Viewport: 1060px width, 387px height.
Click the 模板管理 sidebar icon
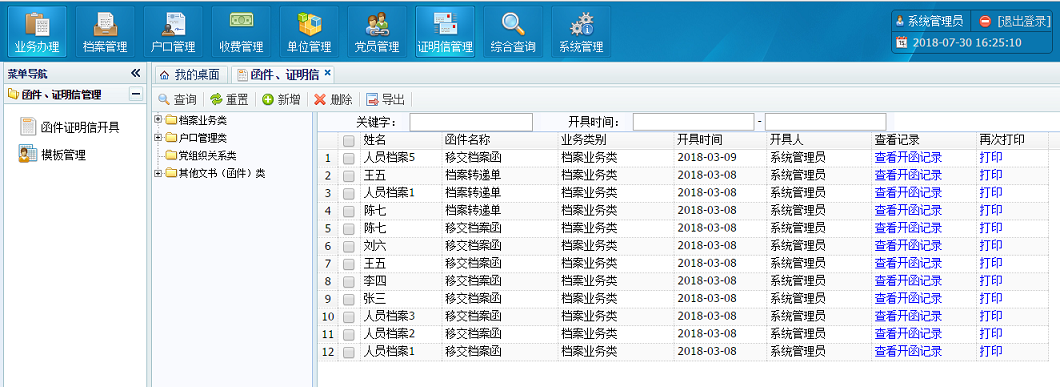[28, 154]
